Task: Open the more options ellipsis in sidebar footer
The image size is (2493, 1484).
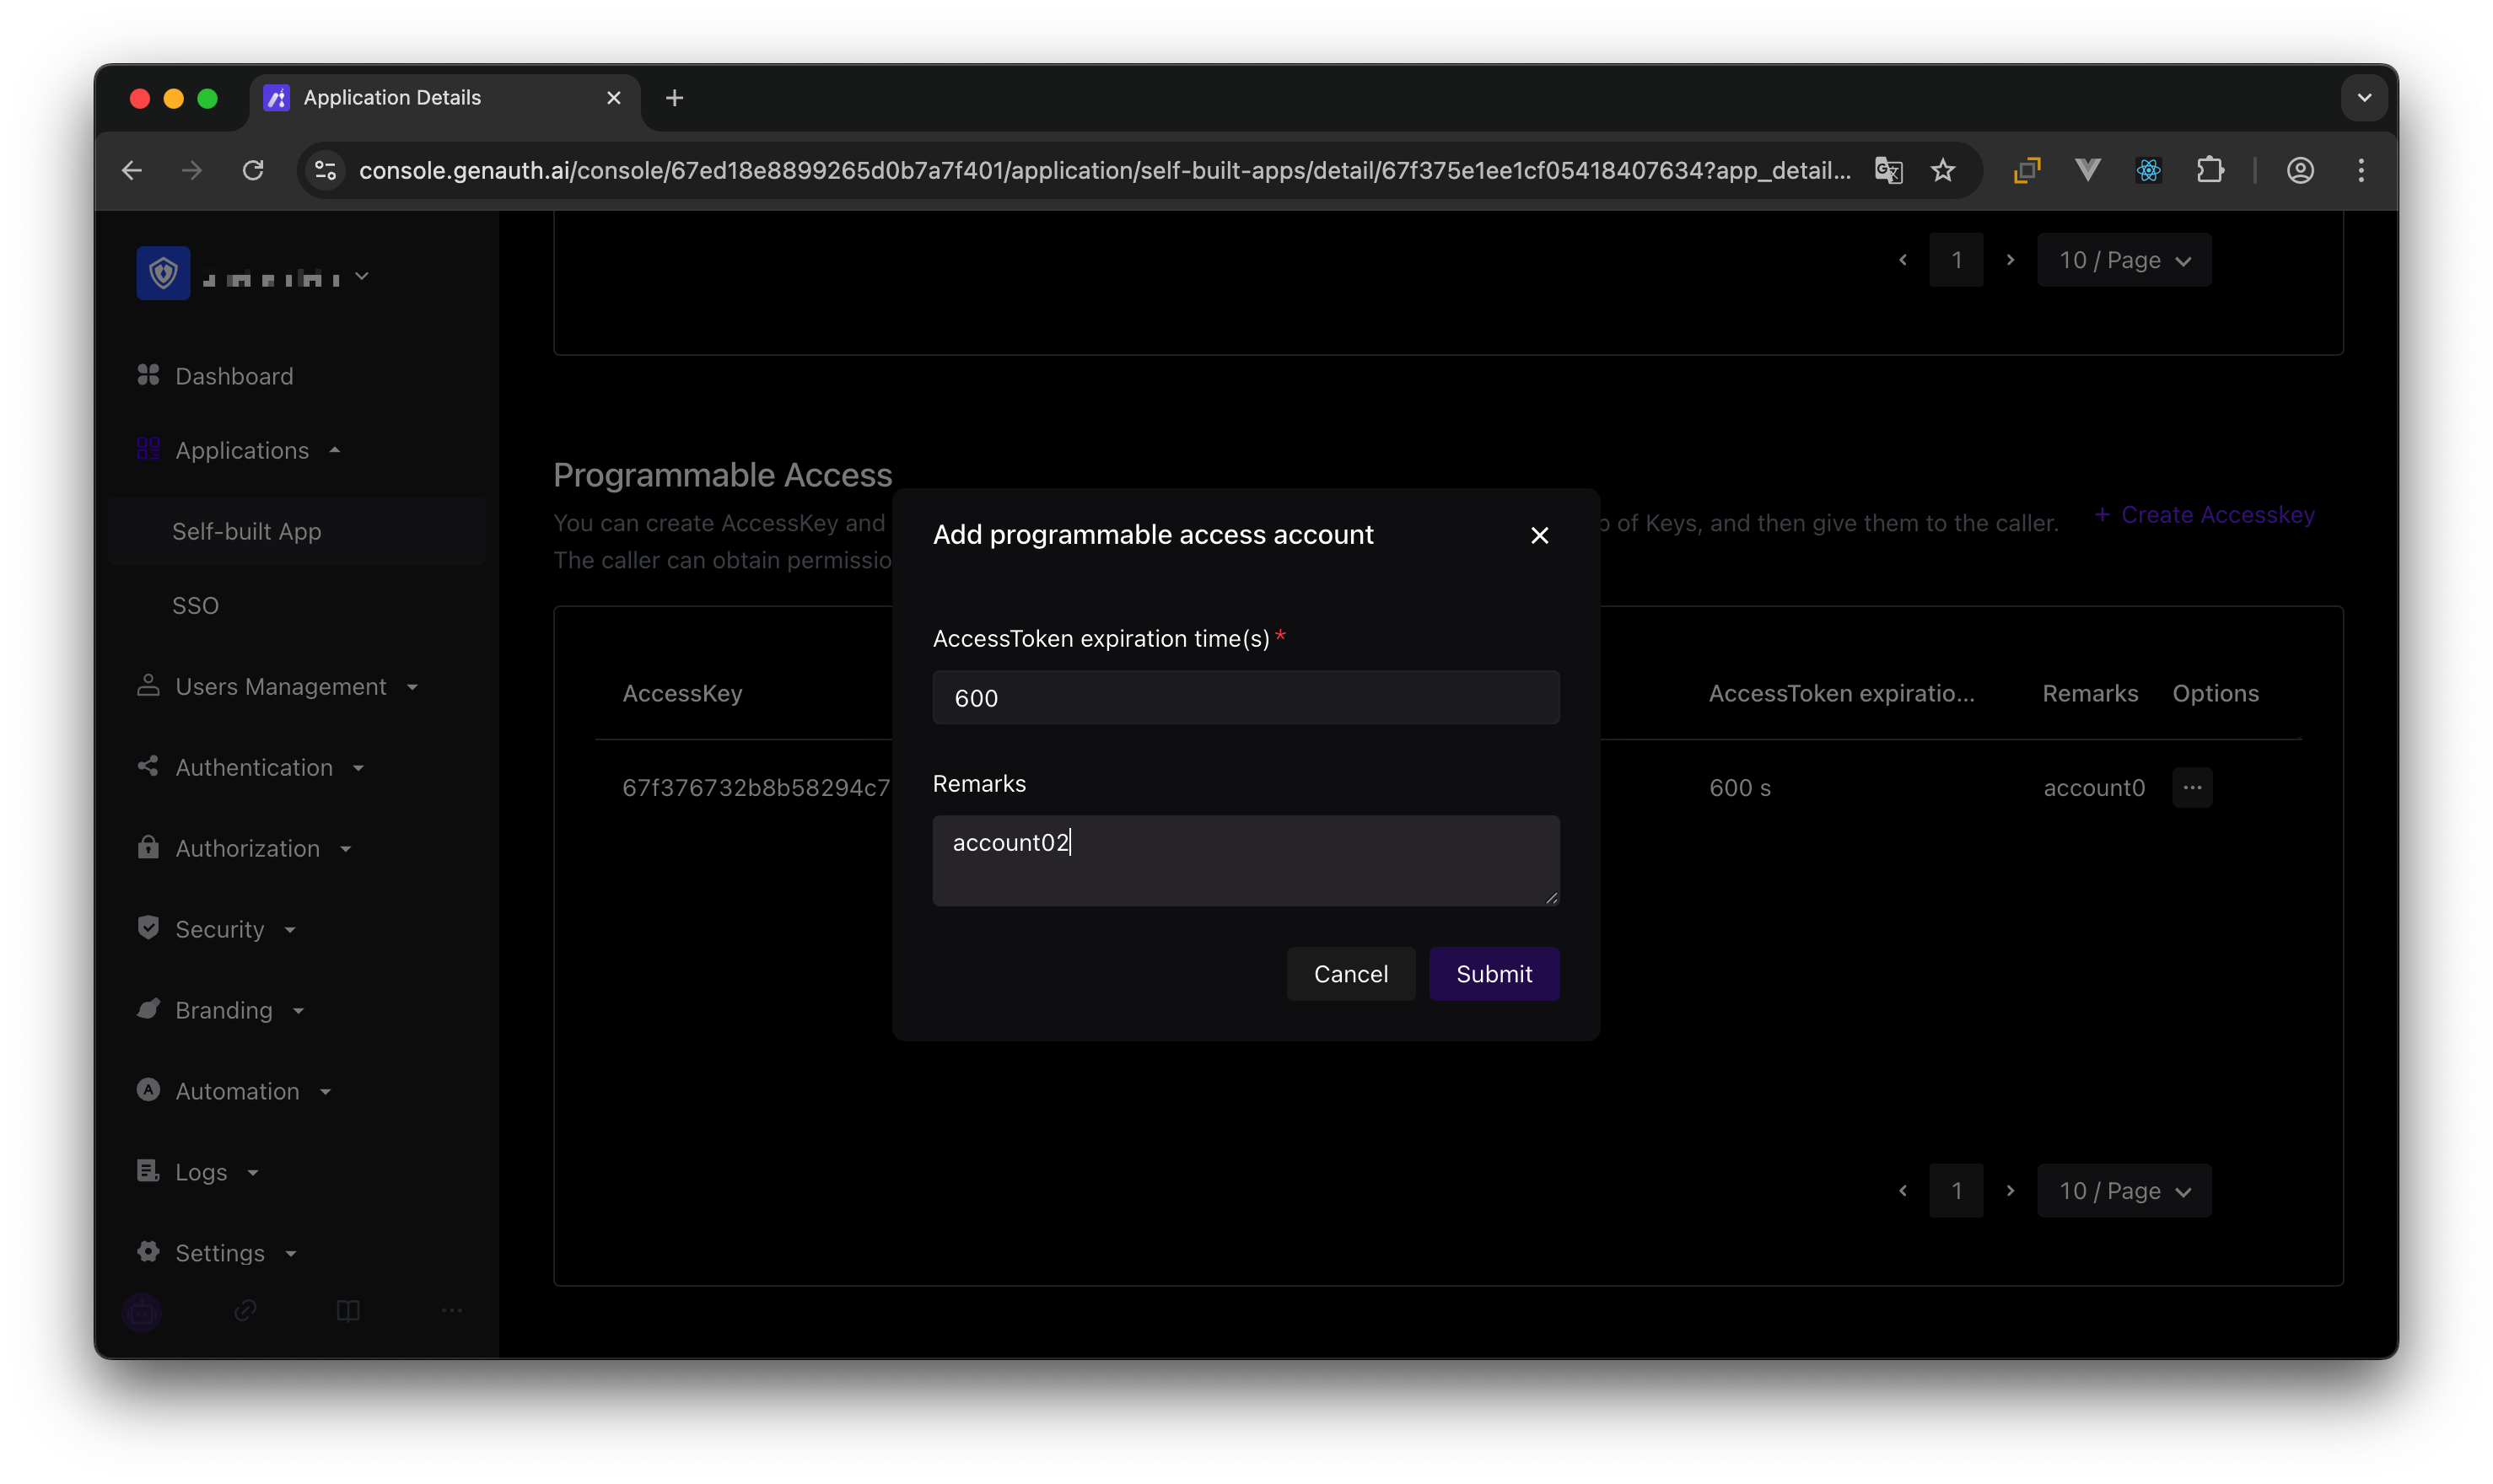Action: click(x=452, y=1310)
